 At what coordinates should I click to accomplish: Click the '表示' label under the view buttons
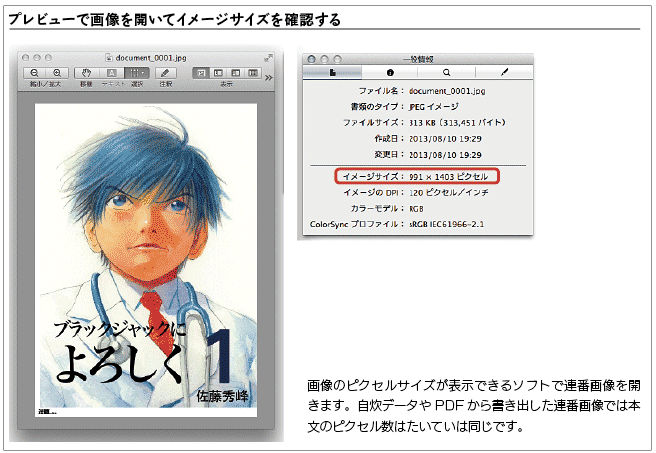(226, 84)
